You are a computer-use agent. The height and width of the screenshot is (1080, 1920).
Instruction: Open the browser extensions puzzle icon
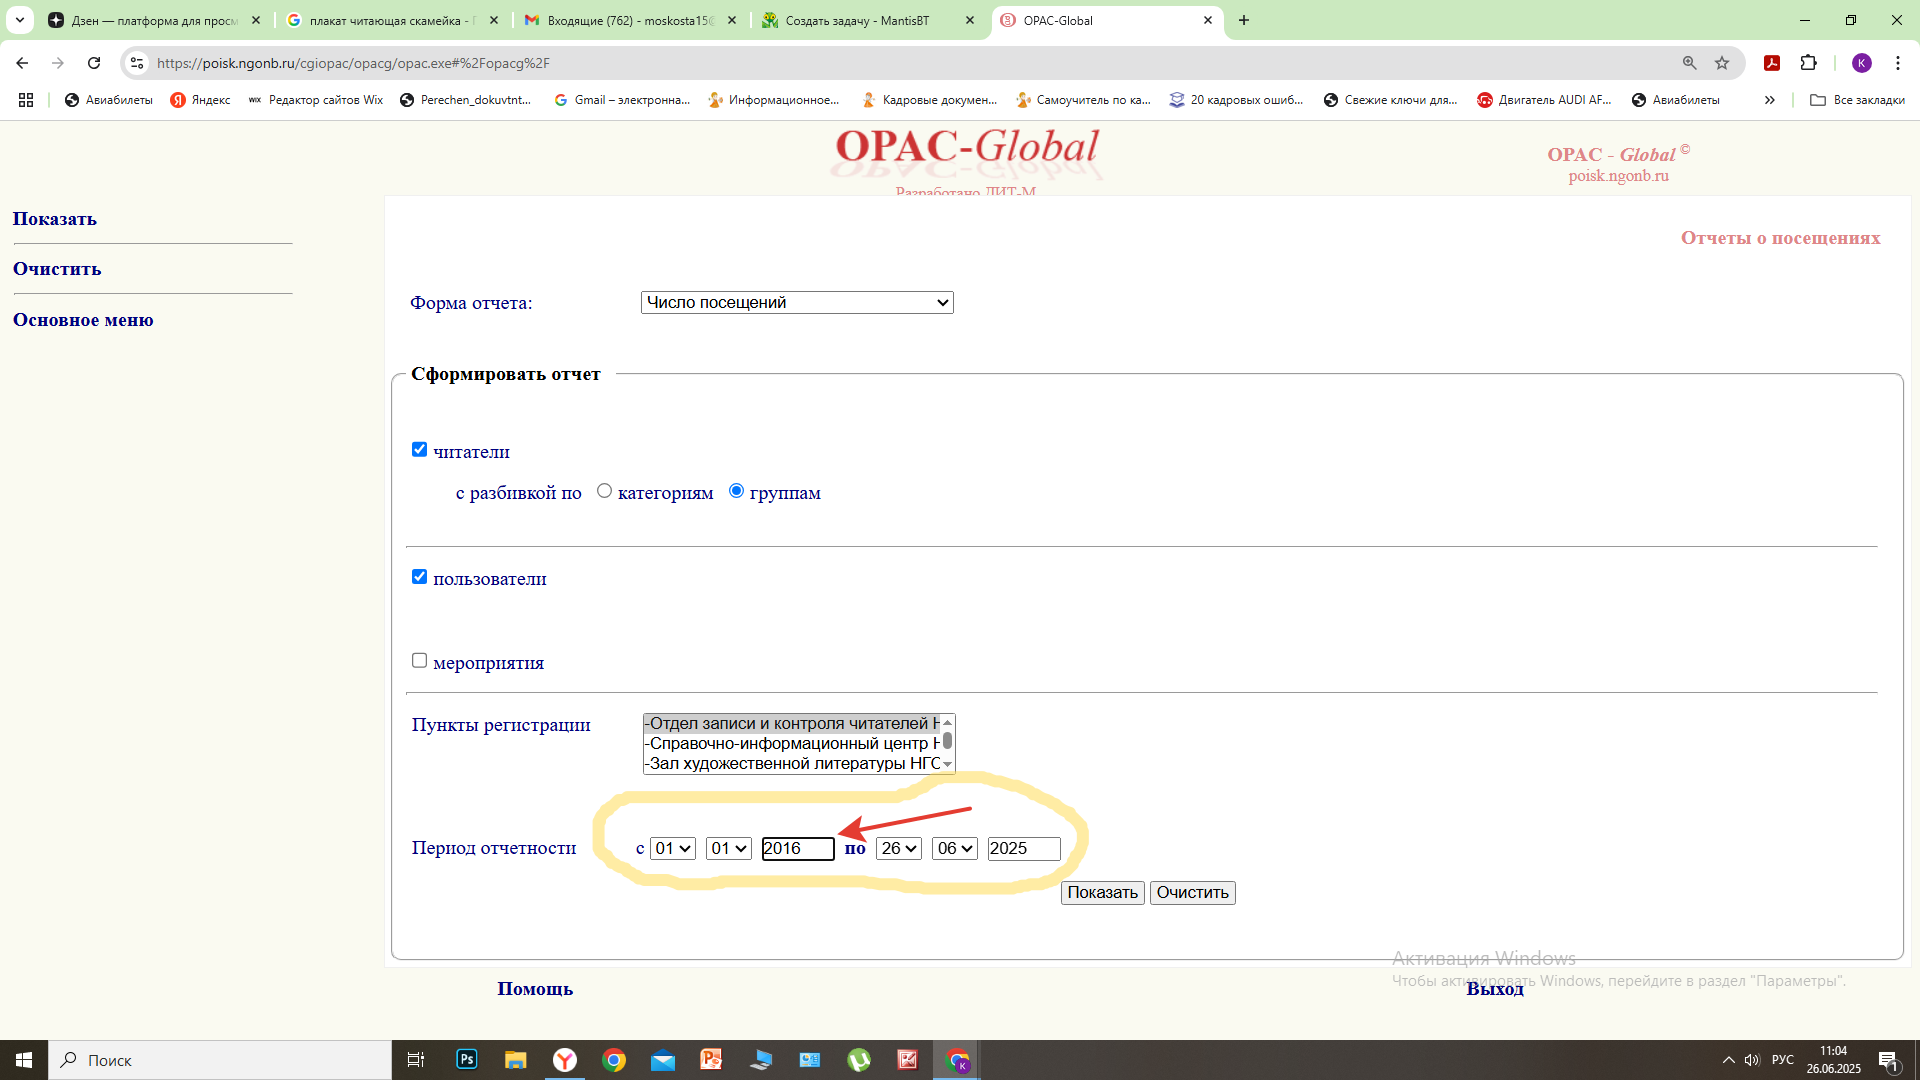click(1808, 63)
